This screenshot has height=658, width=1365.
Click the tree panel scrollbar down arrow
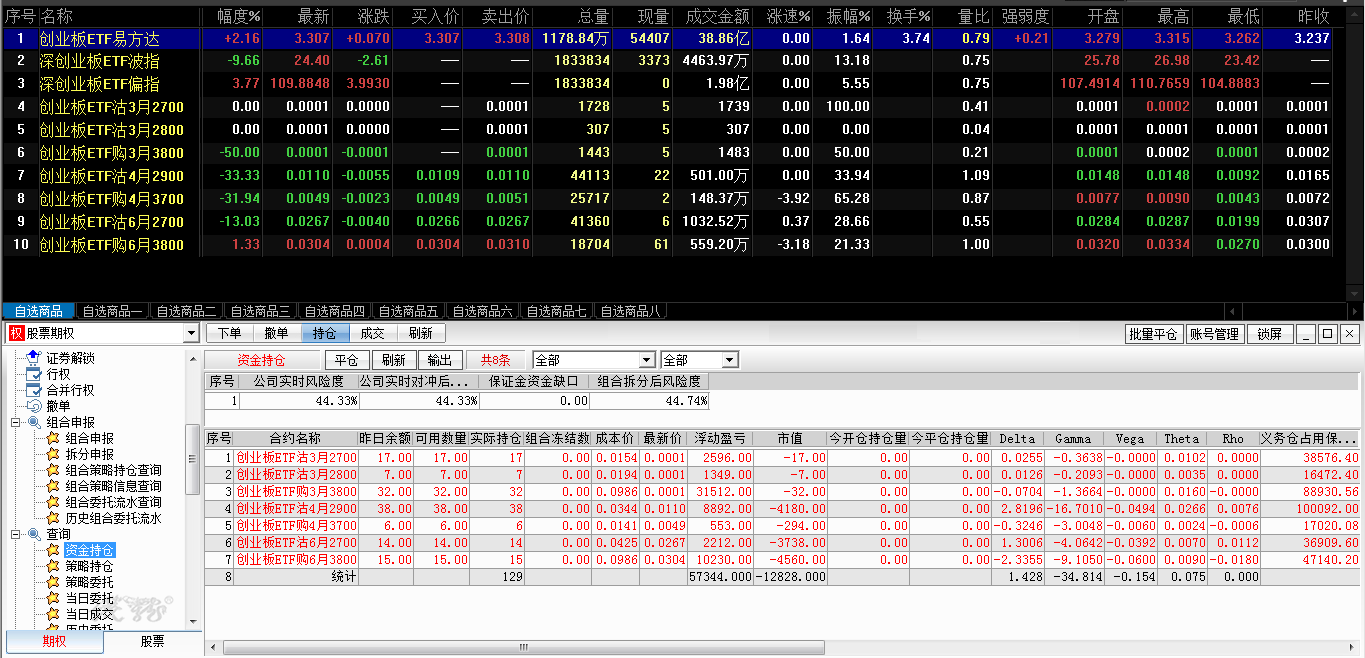[x=193, y=622]
